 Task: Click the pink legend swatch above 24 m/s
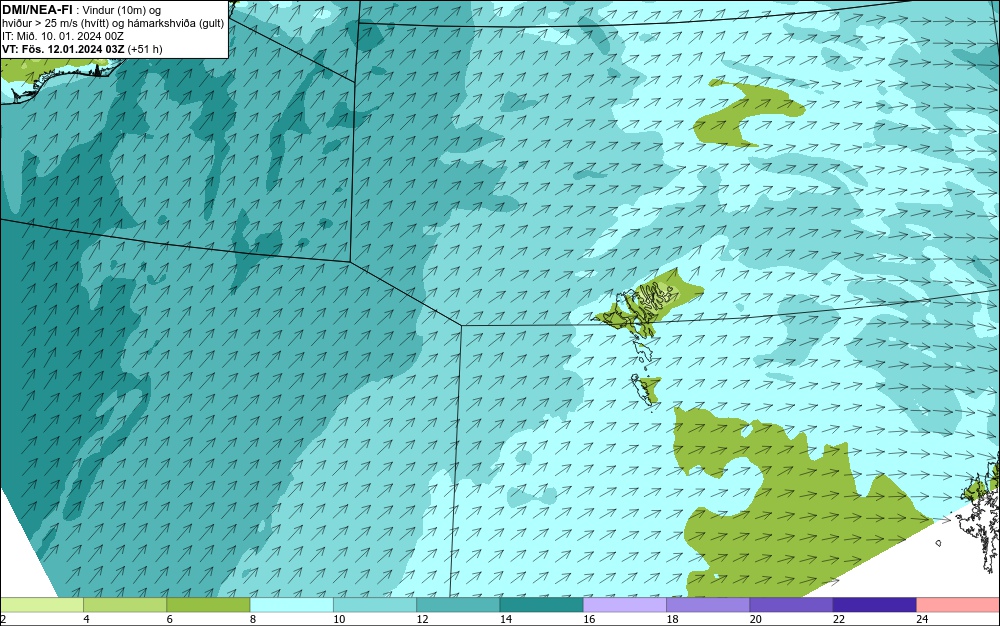coord(958,604)
